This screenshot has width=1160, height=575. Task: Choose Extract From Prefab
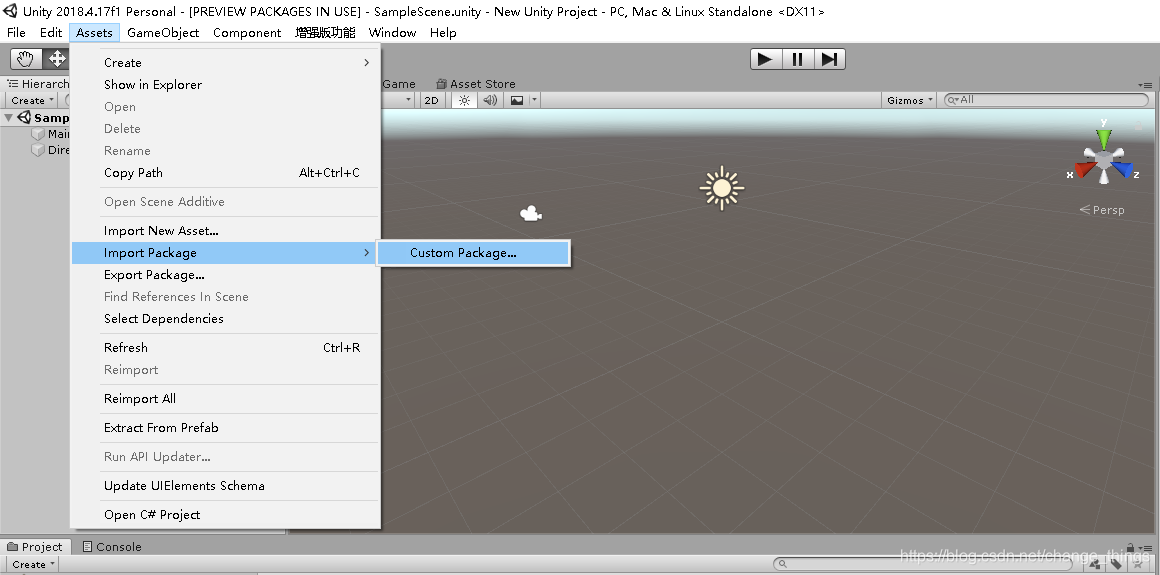(x=226, y=428)
